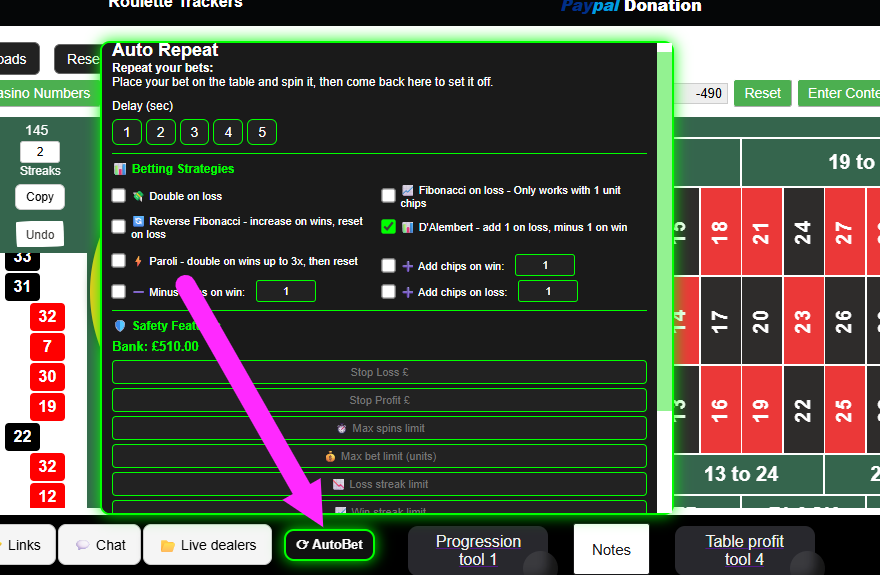Undo the last entered number
Viewport: 880px width, 575px height.
(x=40, y=234)
